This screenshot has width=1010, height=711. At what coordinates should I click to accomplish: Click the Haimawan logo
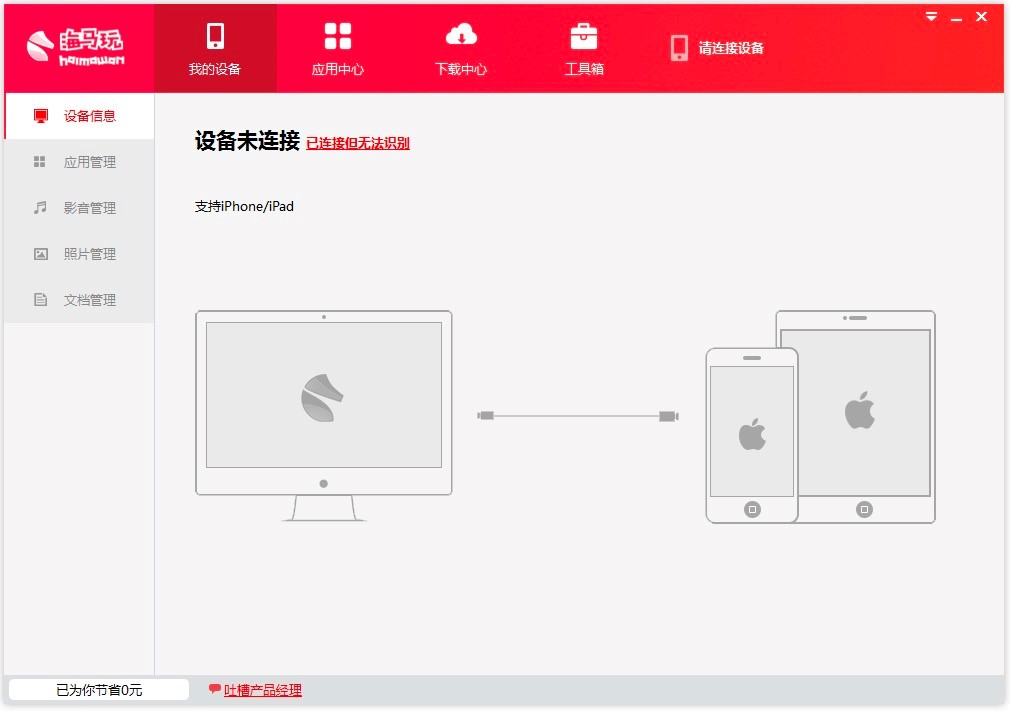(75, 47)
